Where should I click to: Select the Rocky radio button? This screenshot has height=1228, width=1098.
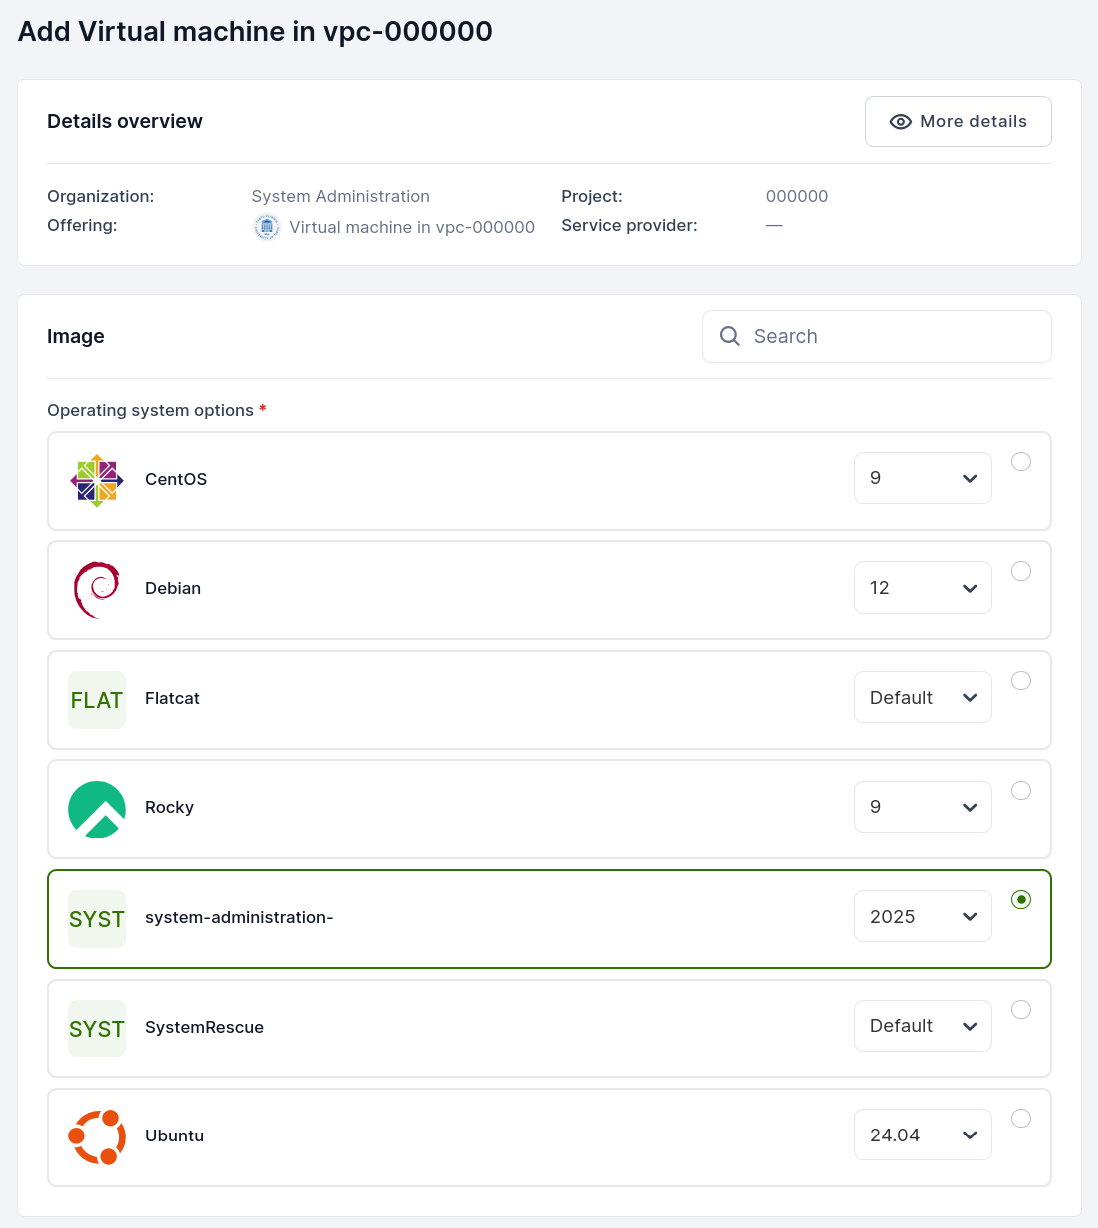click(x=1020, y=791)
